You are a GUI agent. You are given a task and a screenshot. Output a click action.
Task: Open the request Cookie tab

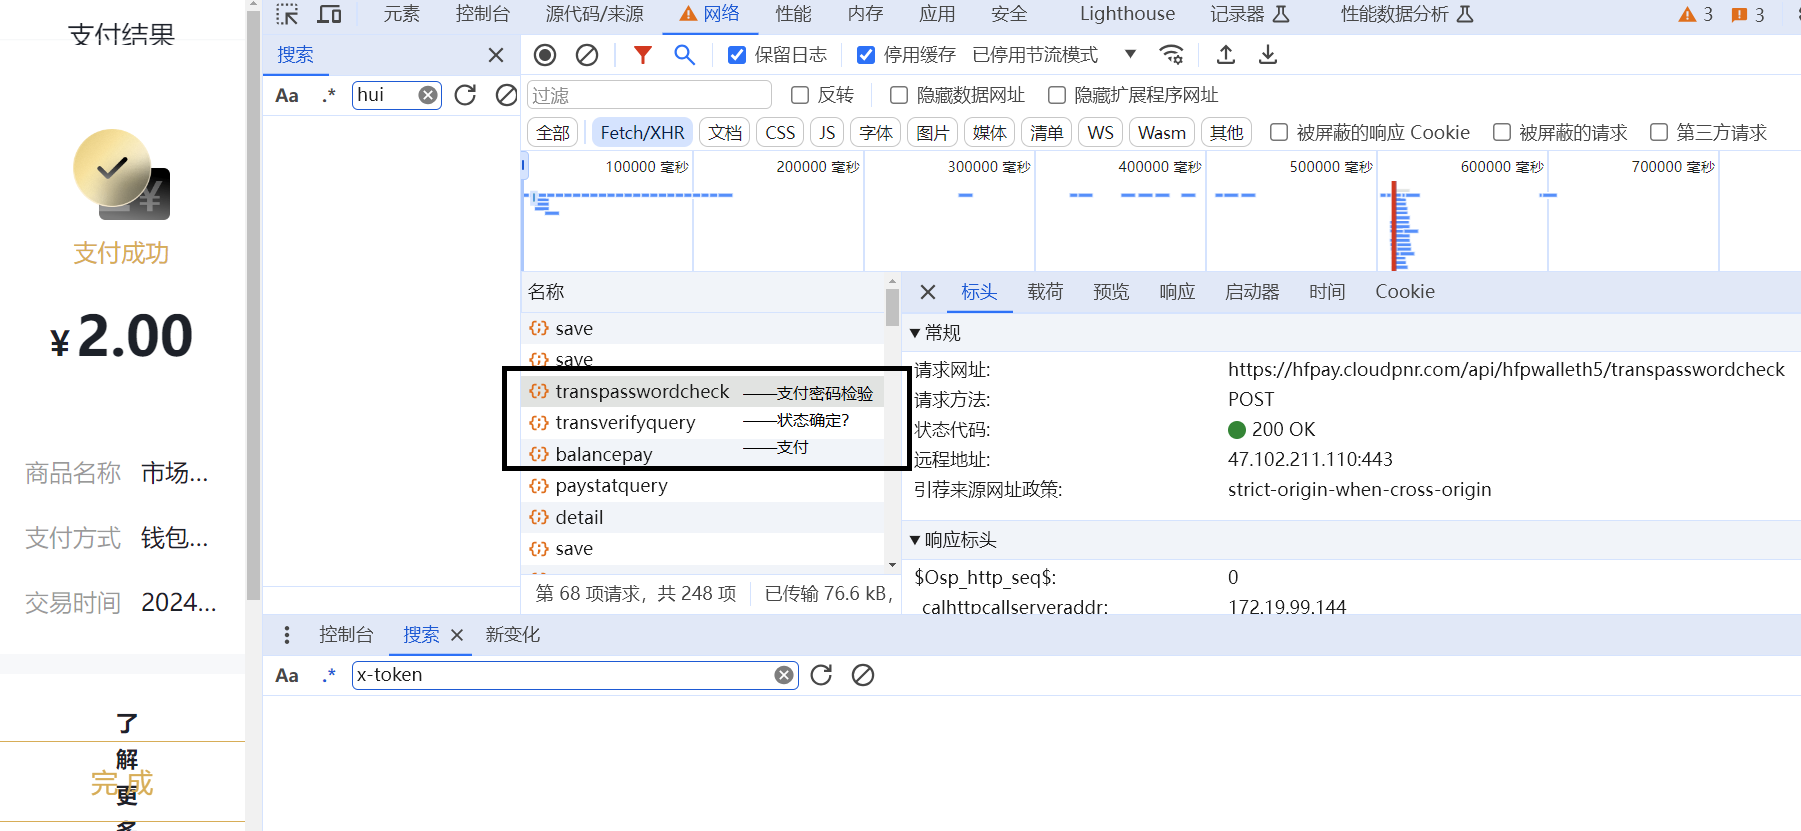coord(1405,292)
